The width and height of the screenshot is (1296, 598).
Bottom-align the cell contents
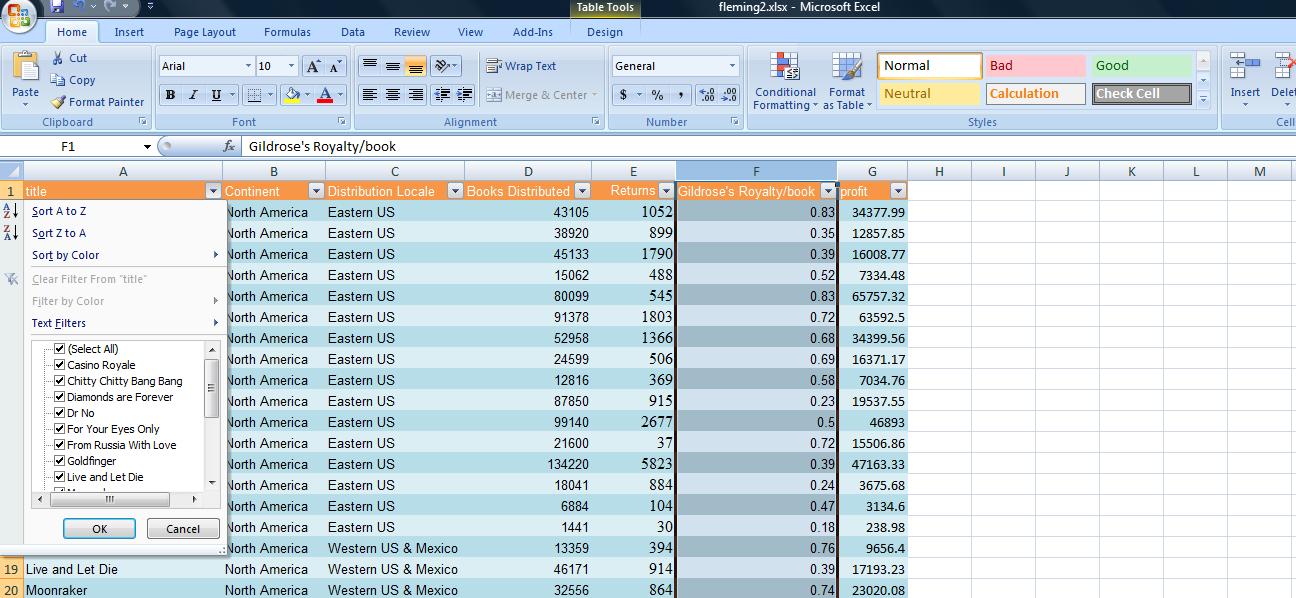point(415,66)
